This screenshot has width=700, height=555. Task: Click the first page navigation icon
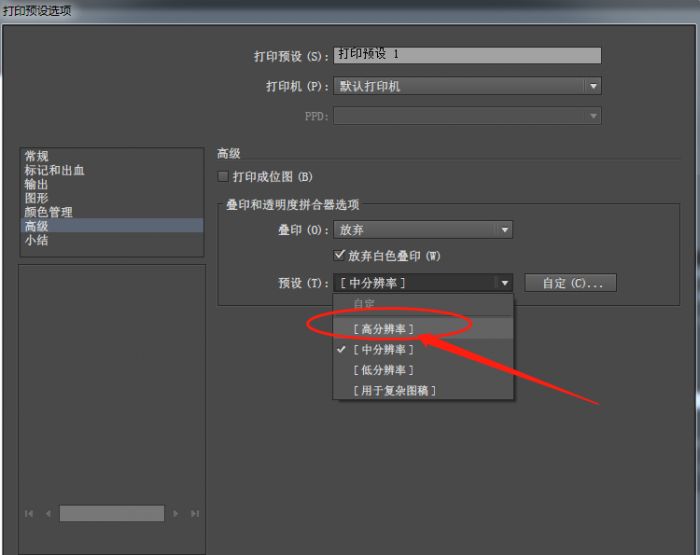pyautogui.click(x=29, y=513)
